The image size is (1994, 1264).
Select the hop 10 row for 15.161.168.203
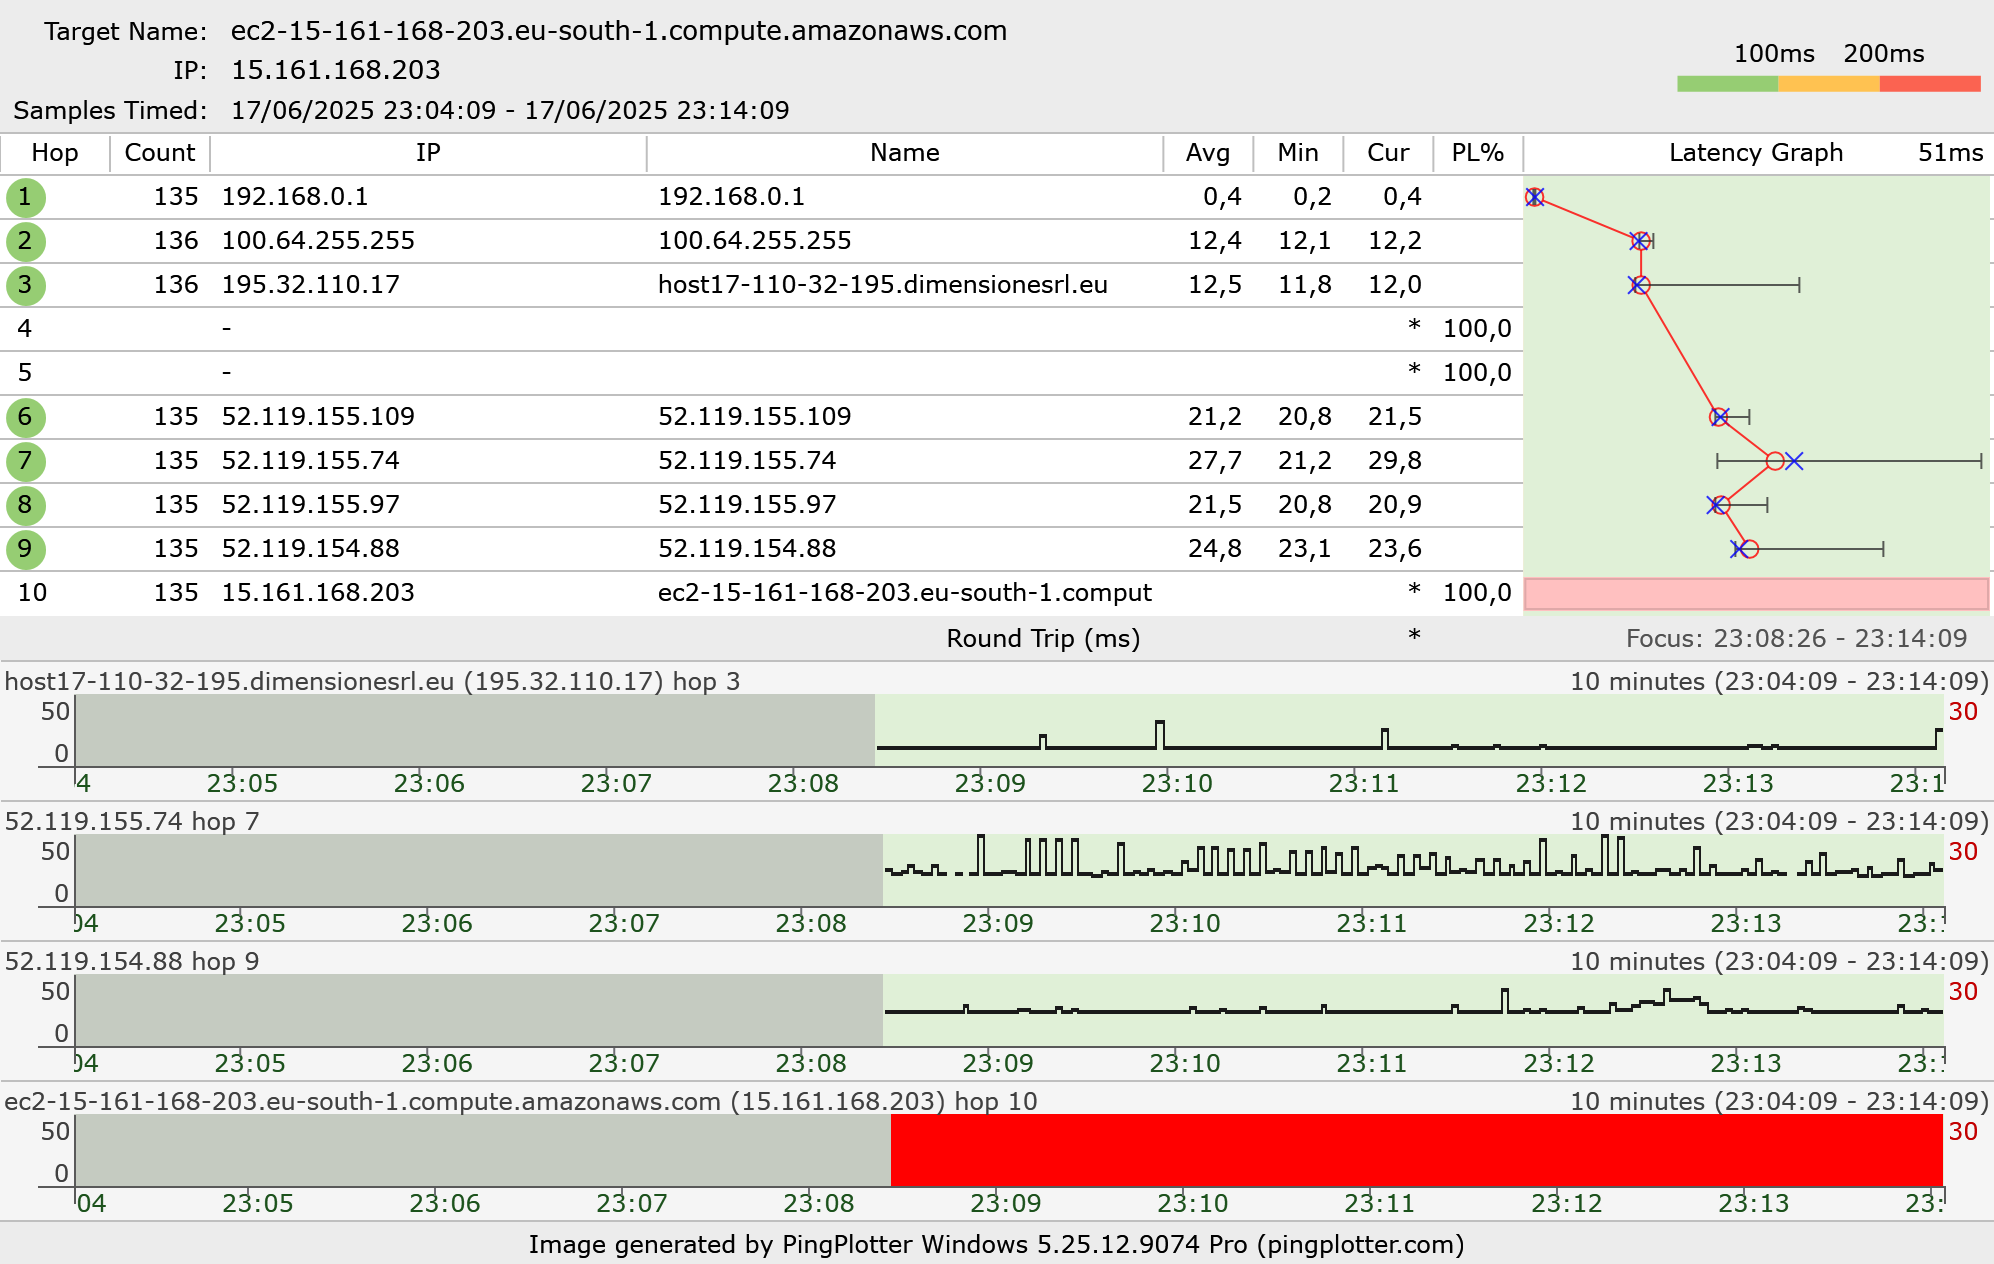pyautogui.click(x=316, y=593)
